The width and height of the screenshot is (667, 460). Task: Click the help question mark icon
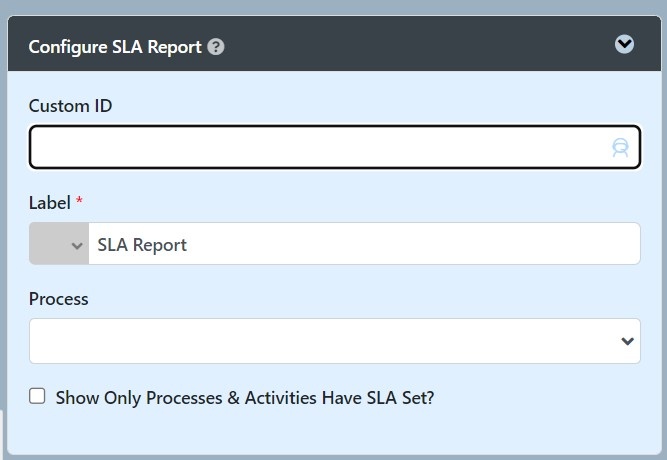click(x=216, y=47)
